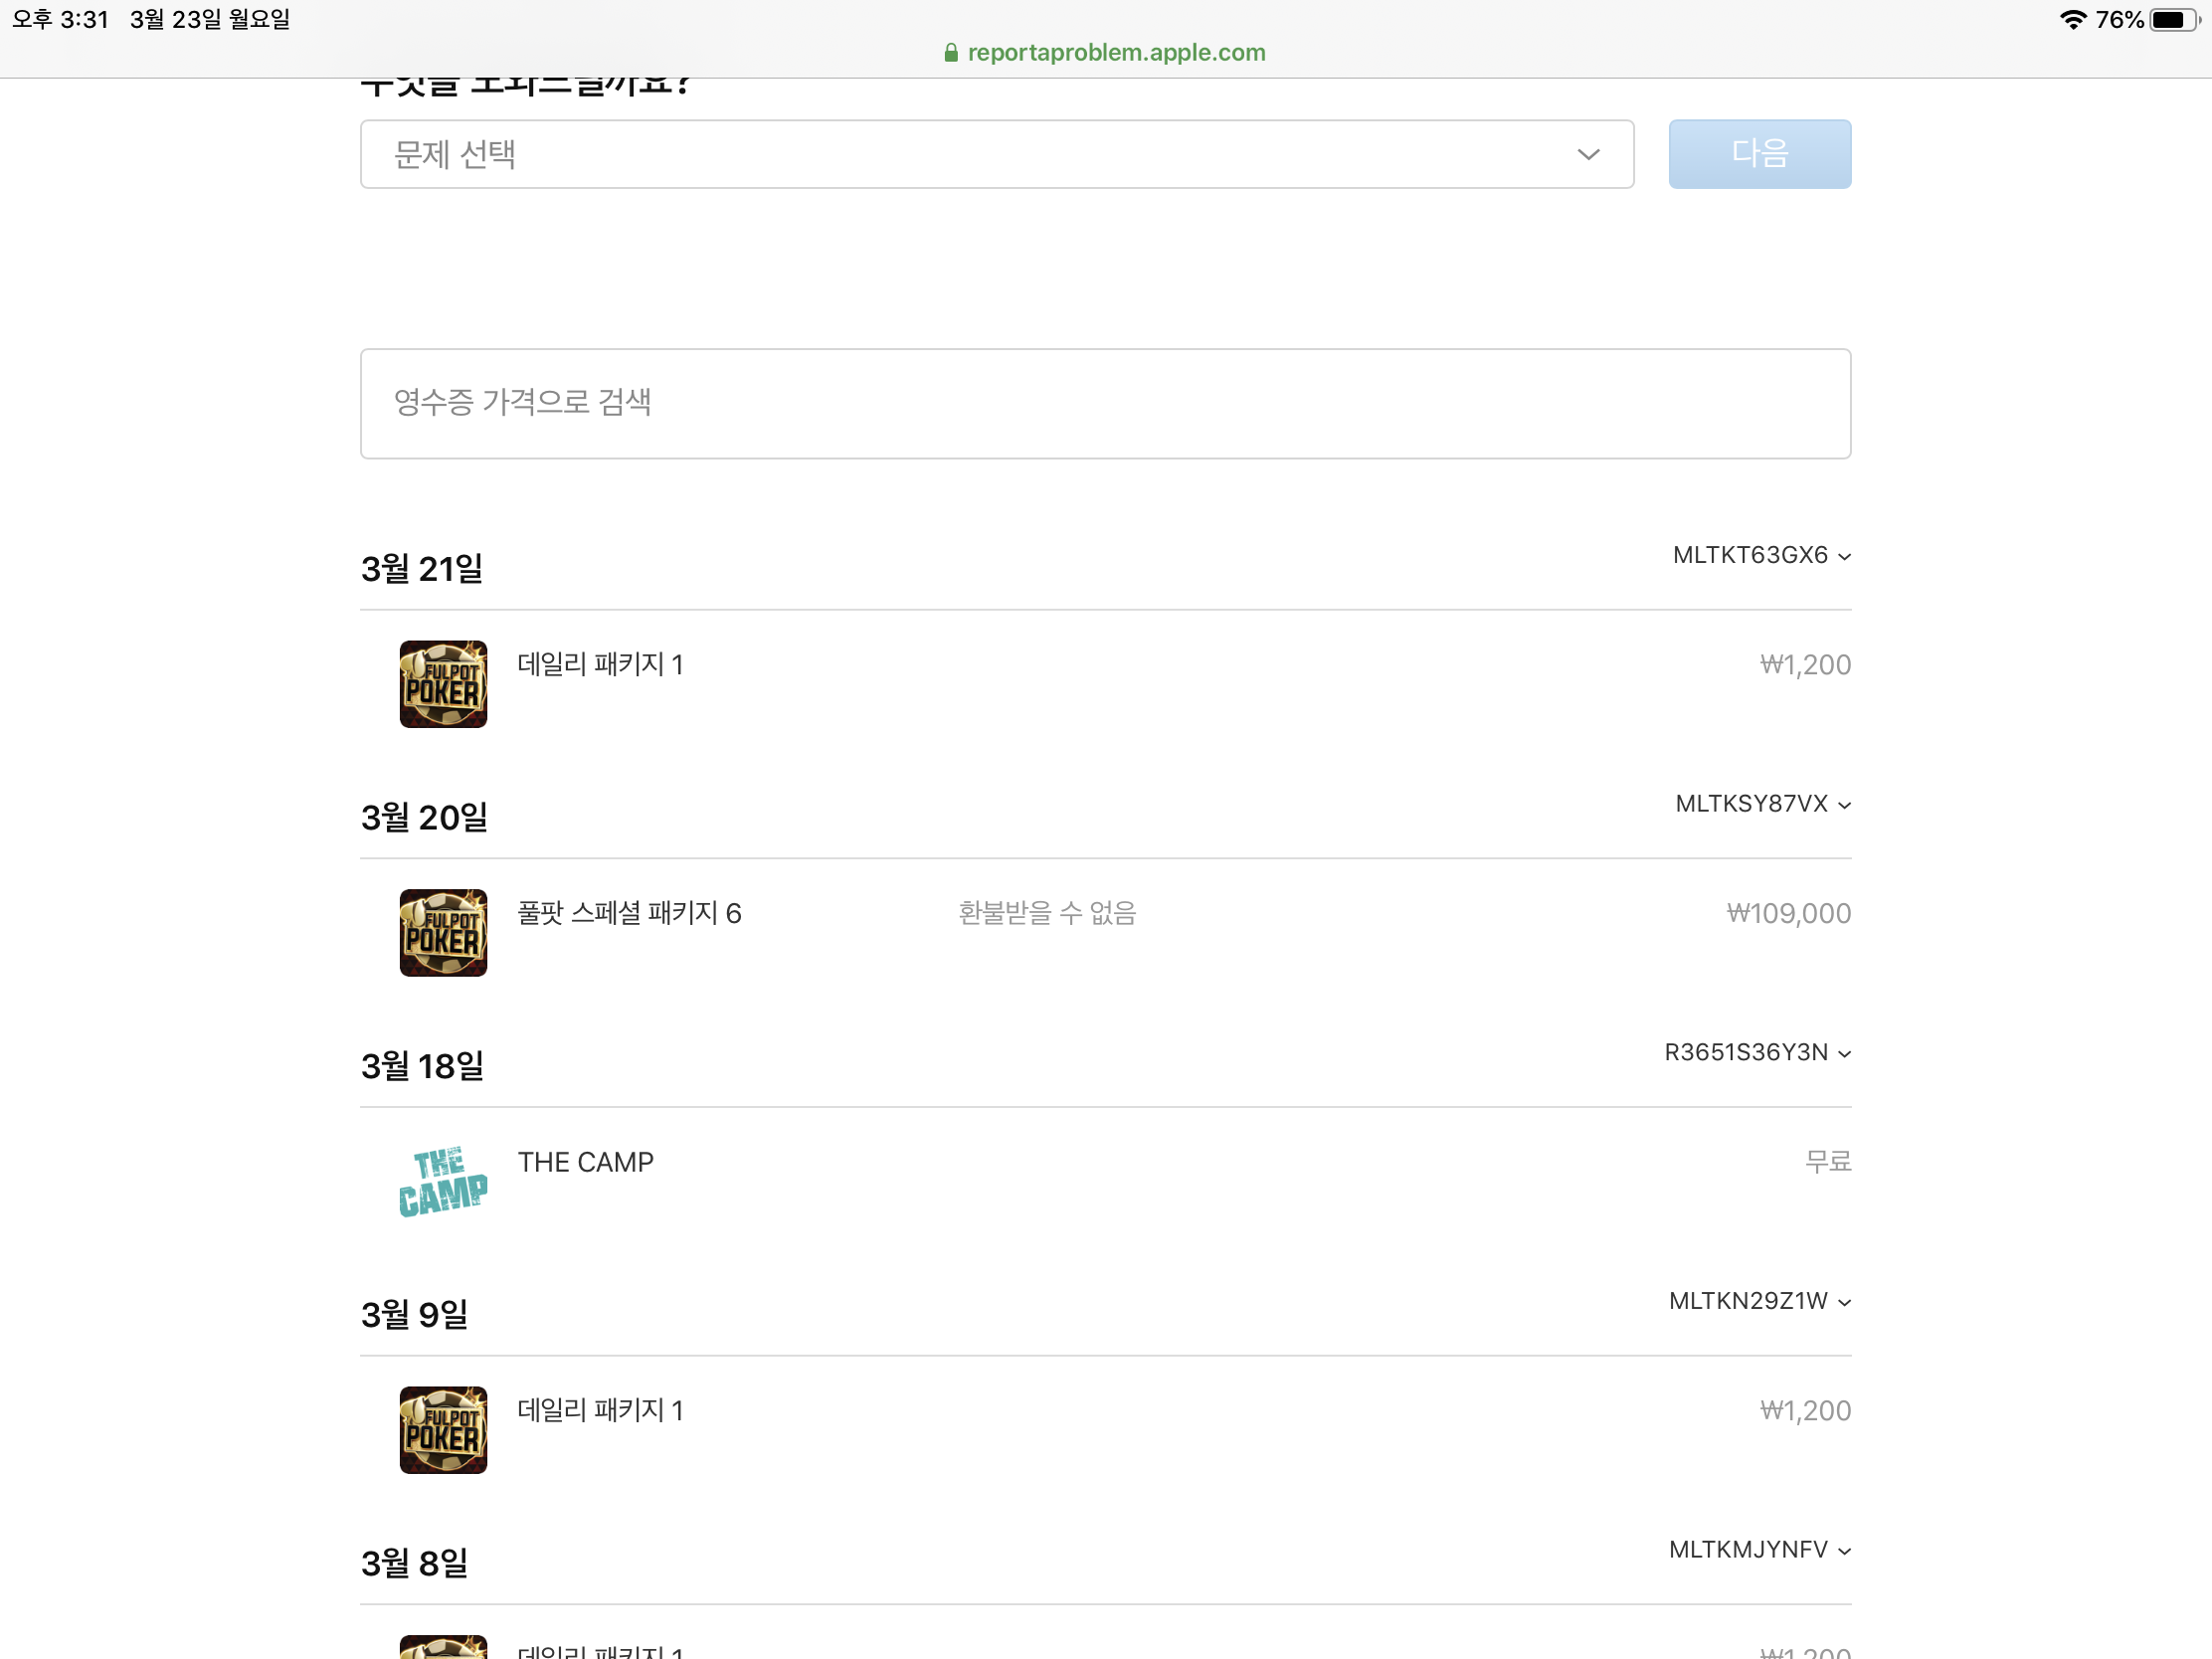
Task: Tap the Fulpot Poker icon under 3월 21일
Action: pyautogui.click(x=443, y=684)
